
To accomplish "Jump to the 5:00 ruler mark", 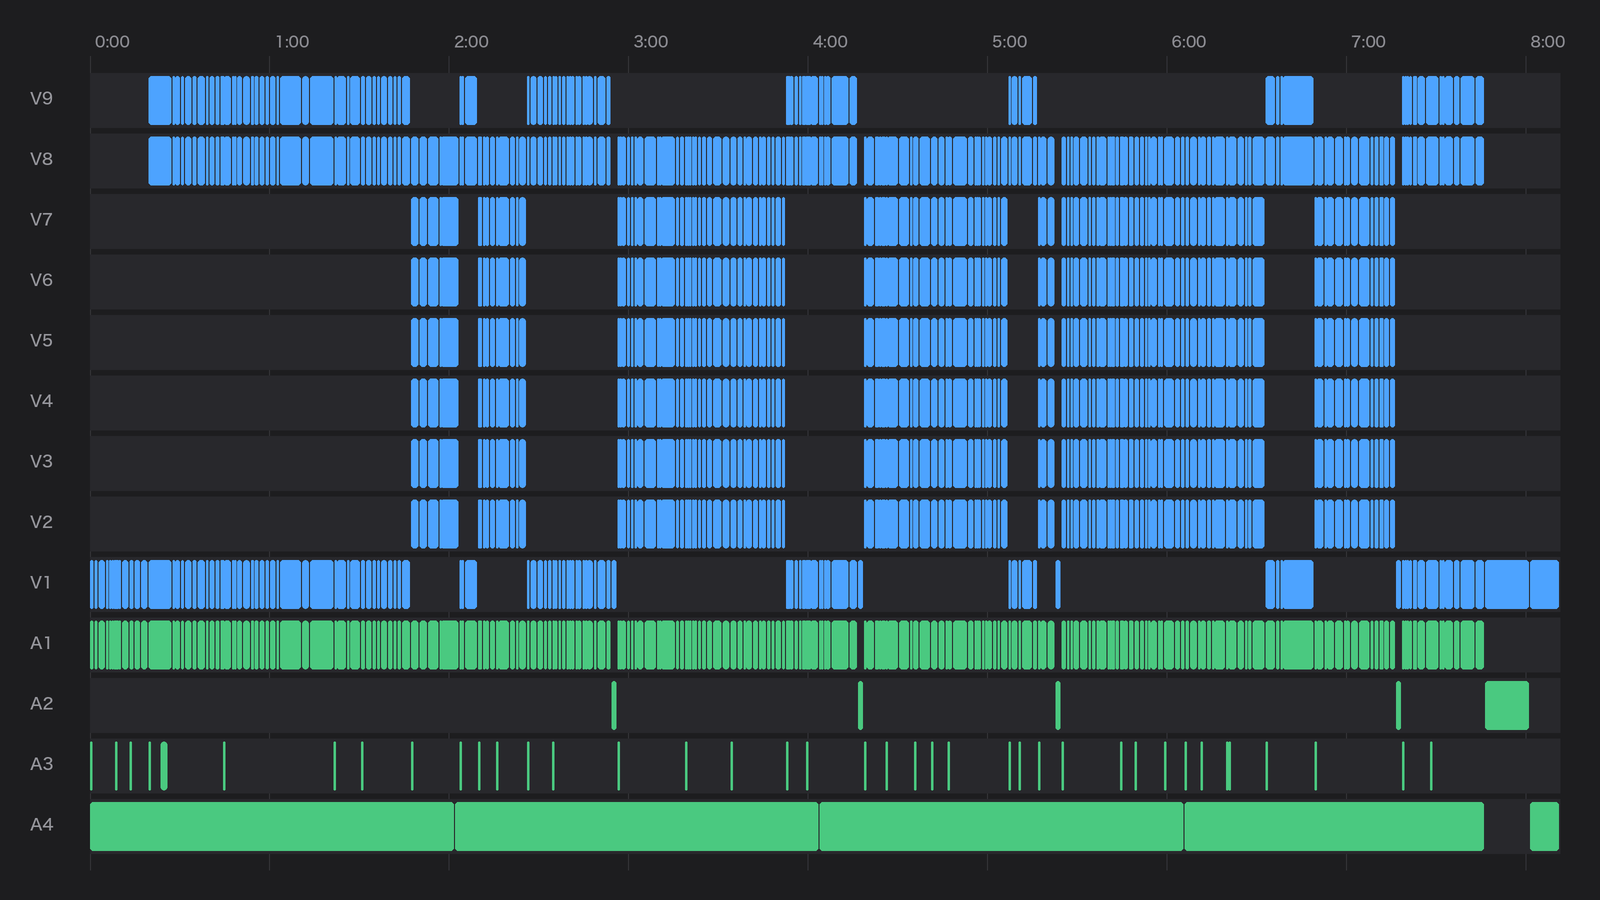I will 1009,41.
